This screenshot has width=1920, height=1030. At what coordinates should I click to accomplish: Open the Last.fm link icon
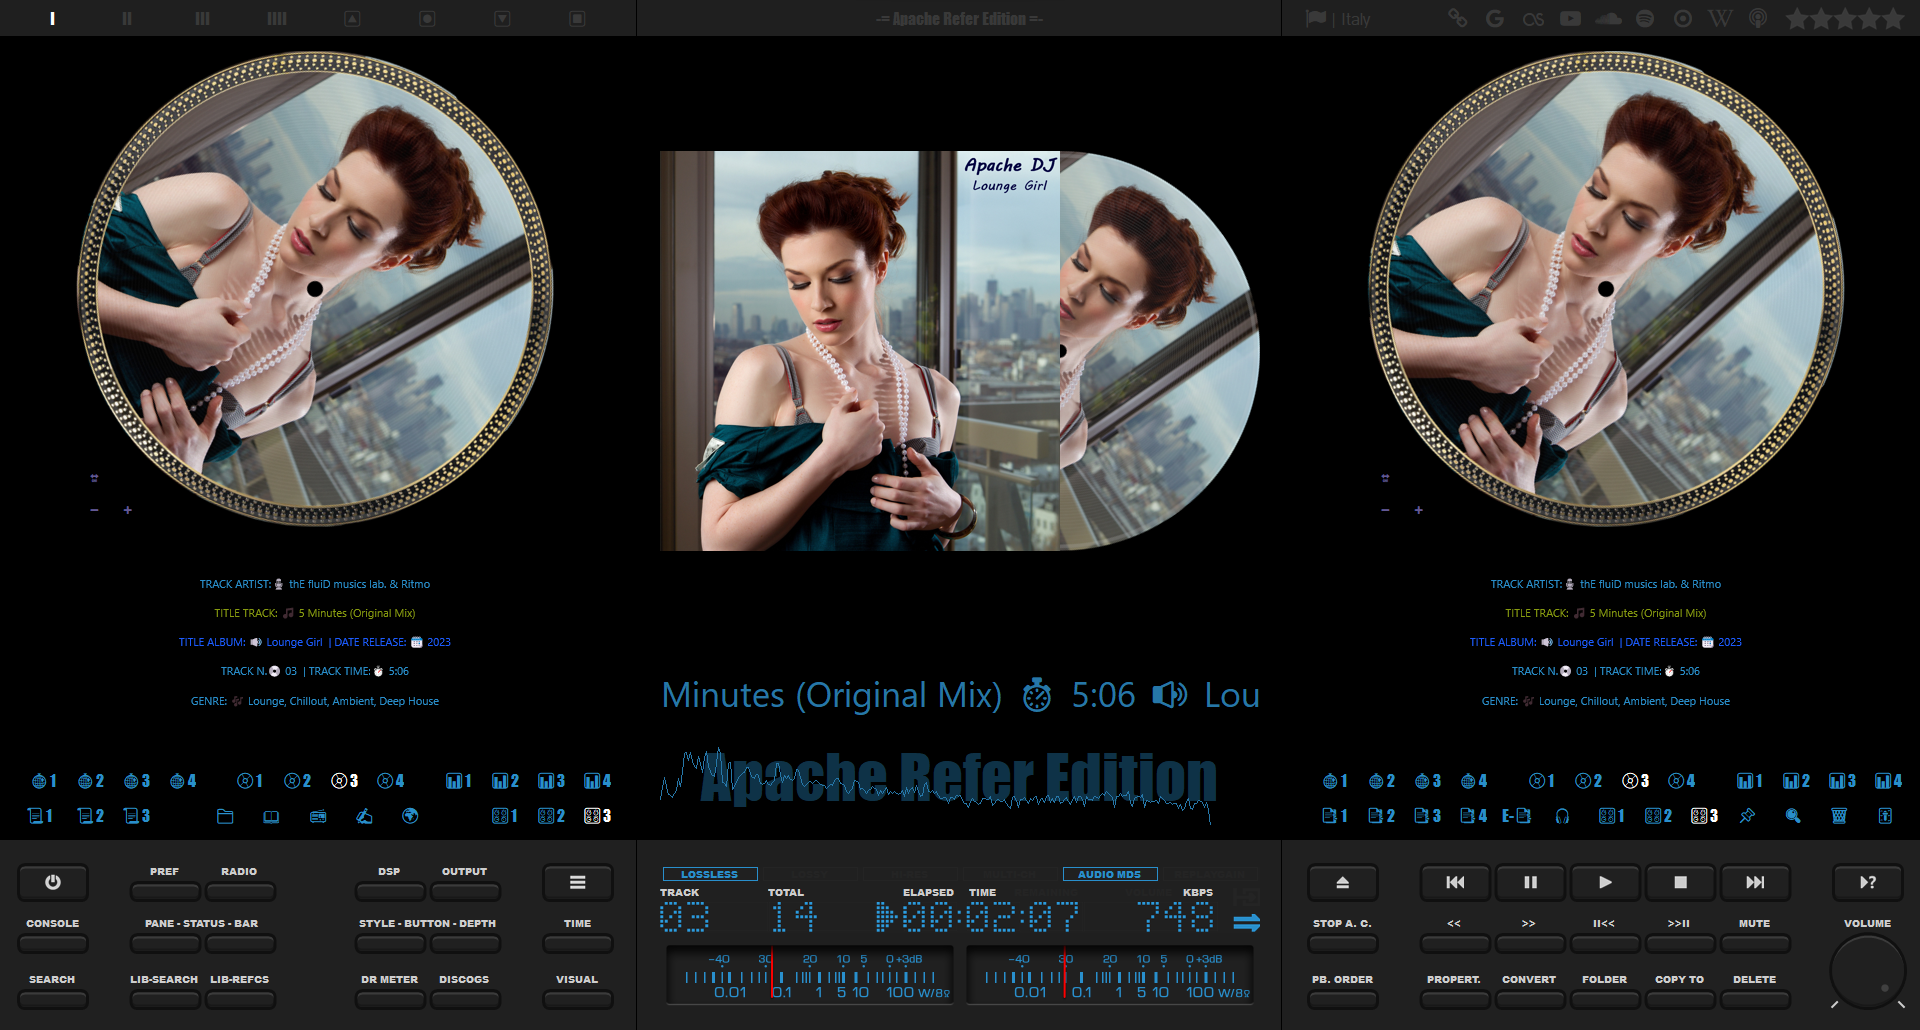(x=1533, y=19)
